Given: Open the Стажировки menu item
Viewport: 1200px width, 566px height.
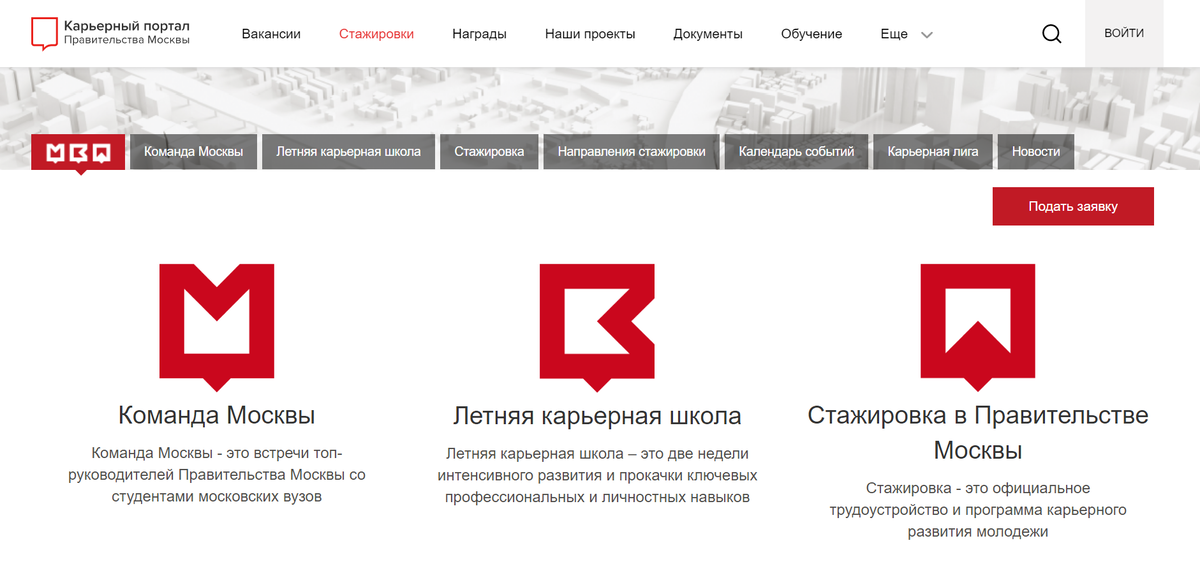Looking at the screenshot, I should click(x=376, y=34).
